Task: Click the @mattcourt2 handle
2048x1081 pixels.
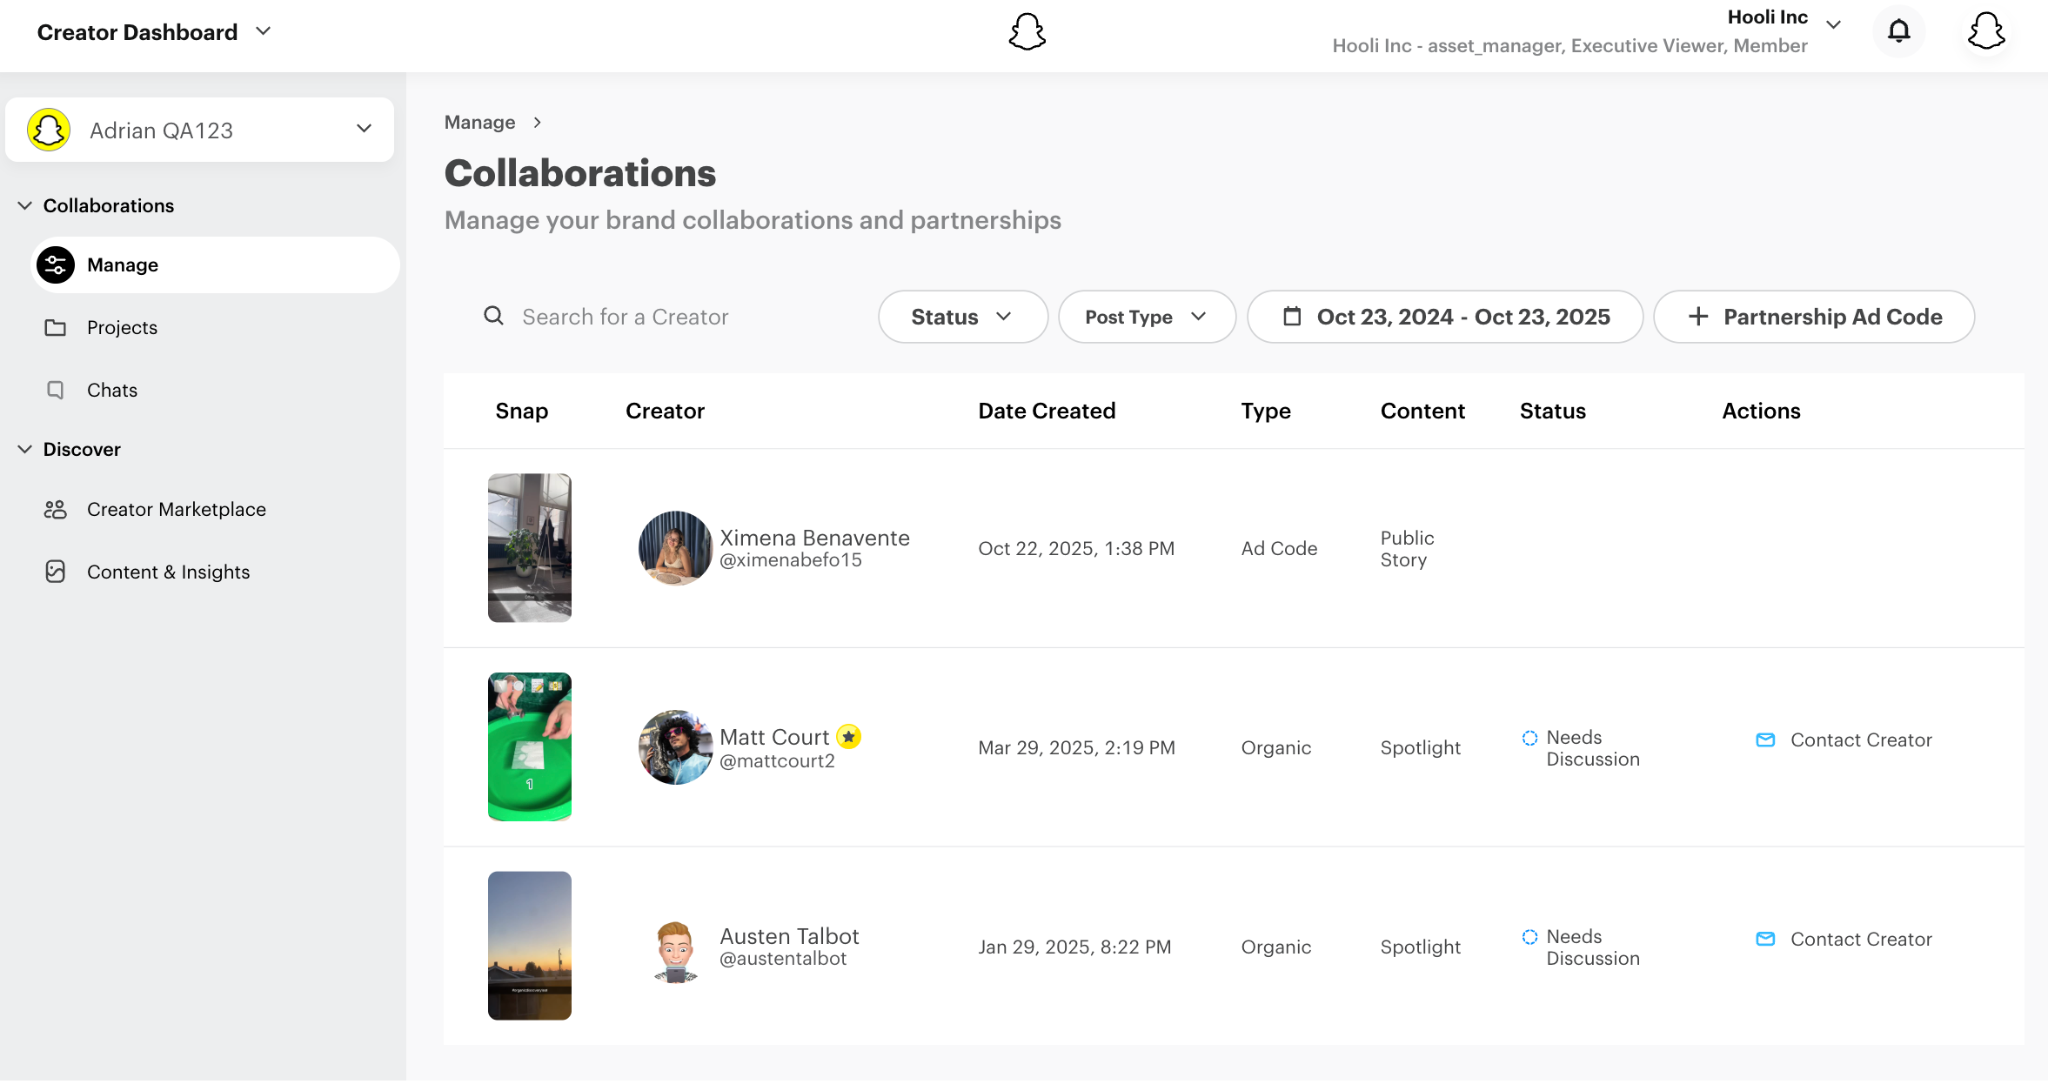Action: click(x=777, y=761)
